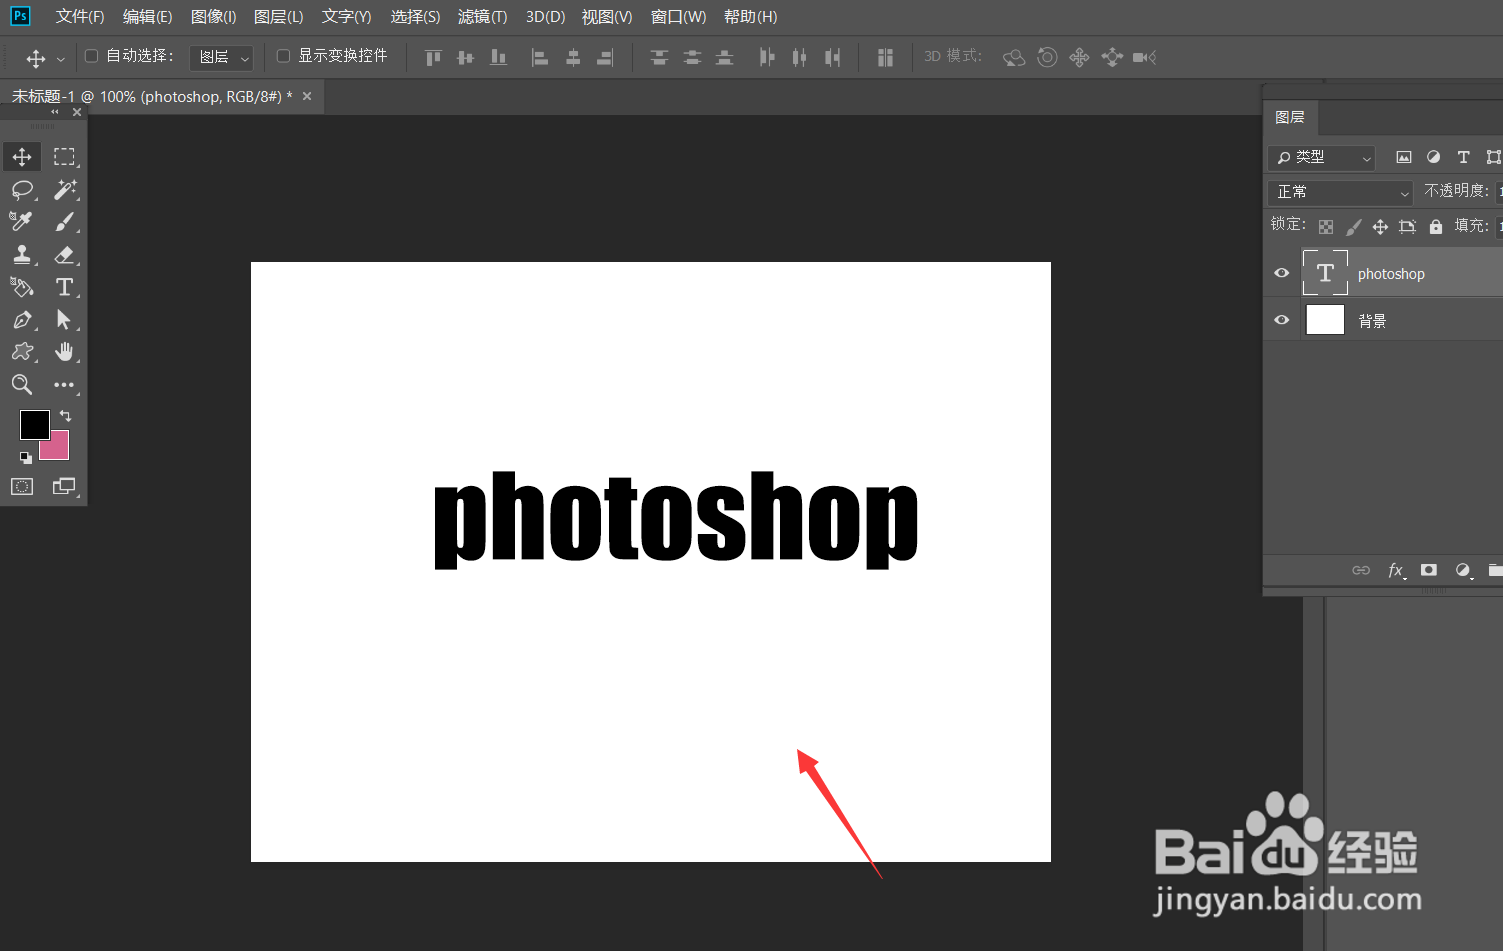Toggle lock image pixels brush icon
The height and width of the screenshot is (951, 1503).
1353,227
